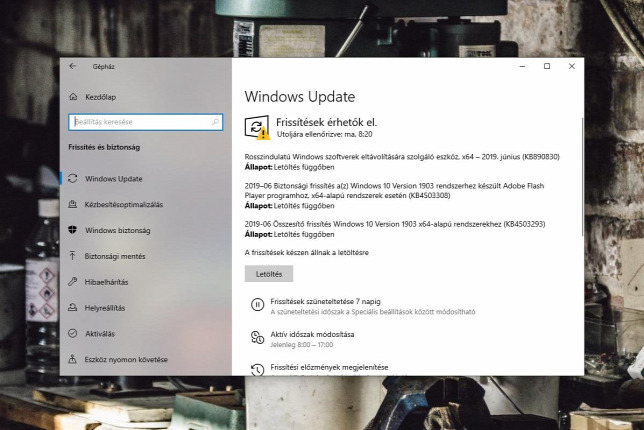Open the Hibaelhárítás wrench icon
Viewport: 644px width, 430px height.
click(73, 282)
